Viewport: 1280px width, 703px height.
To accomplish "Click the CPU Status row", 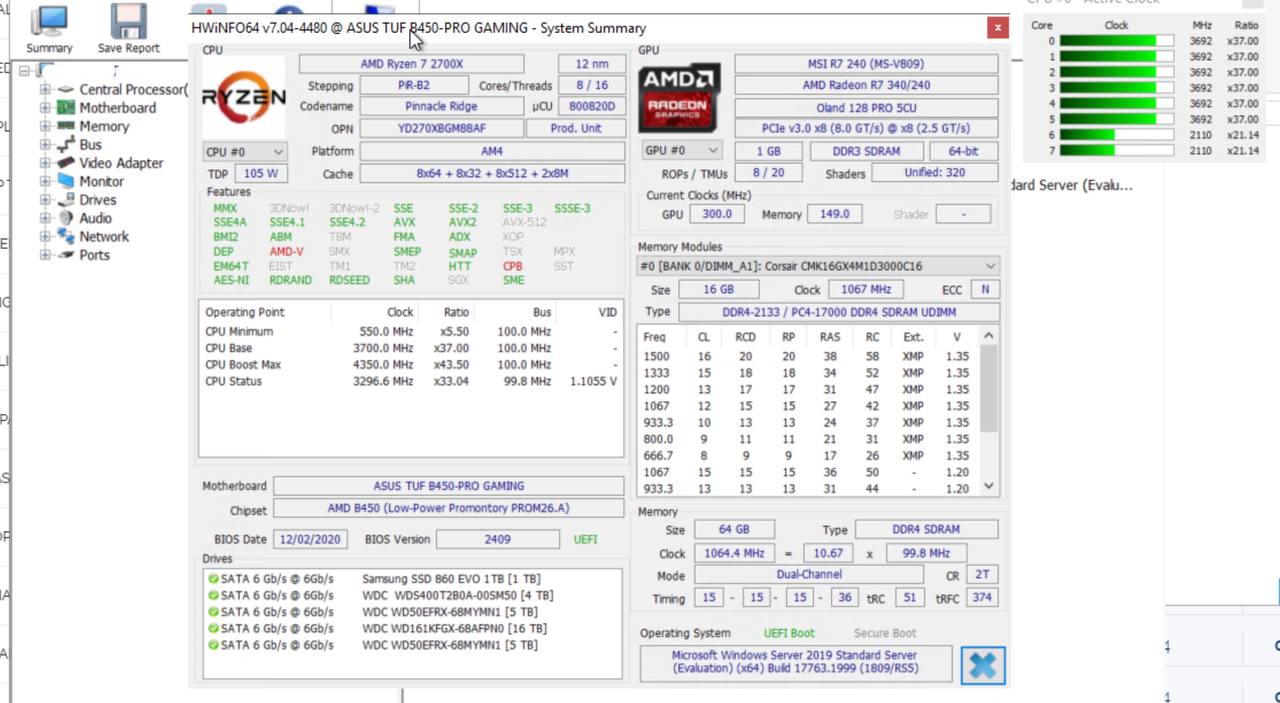I will point(411,381).
